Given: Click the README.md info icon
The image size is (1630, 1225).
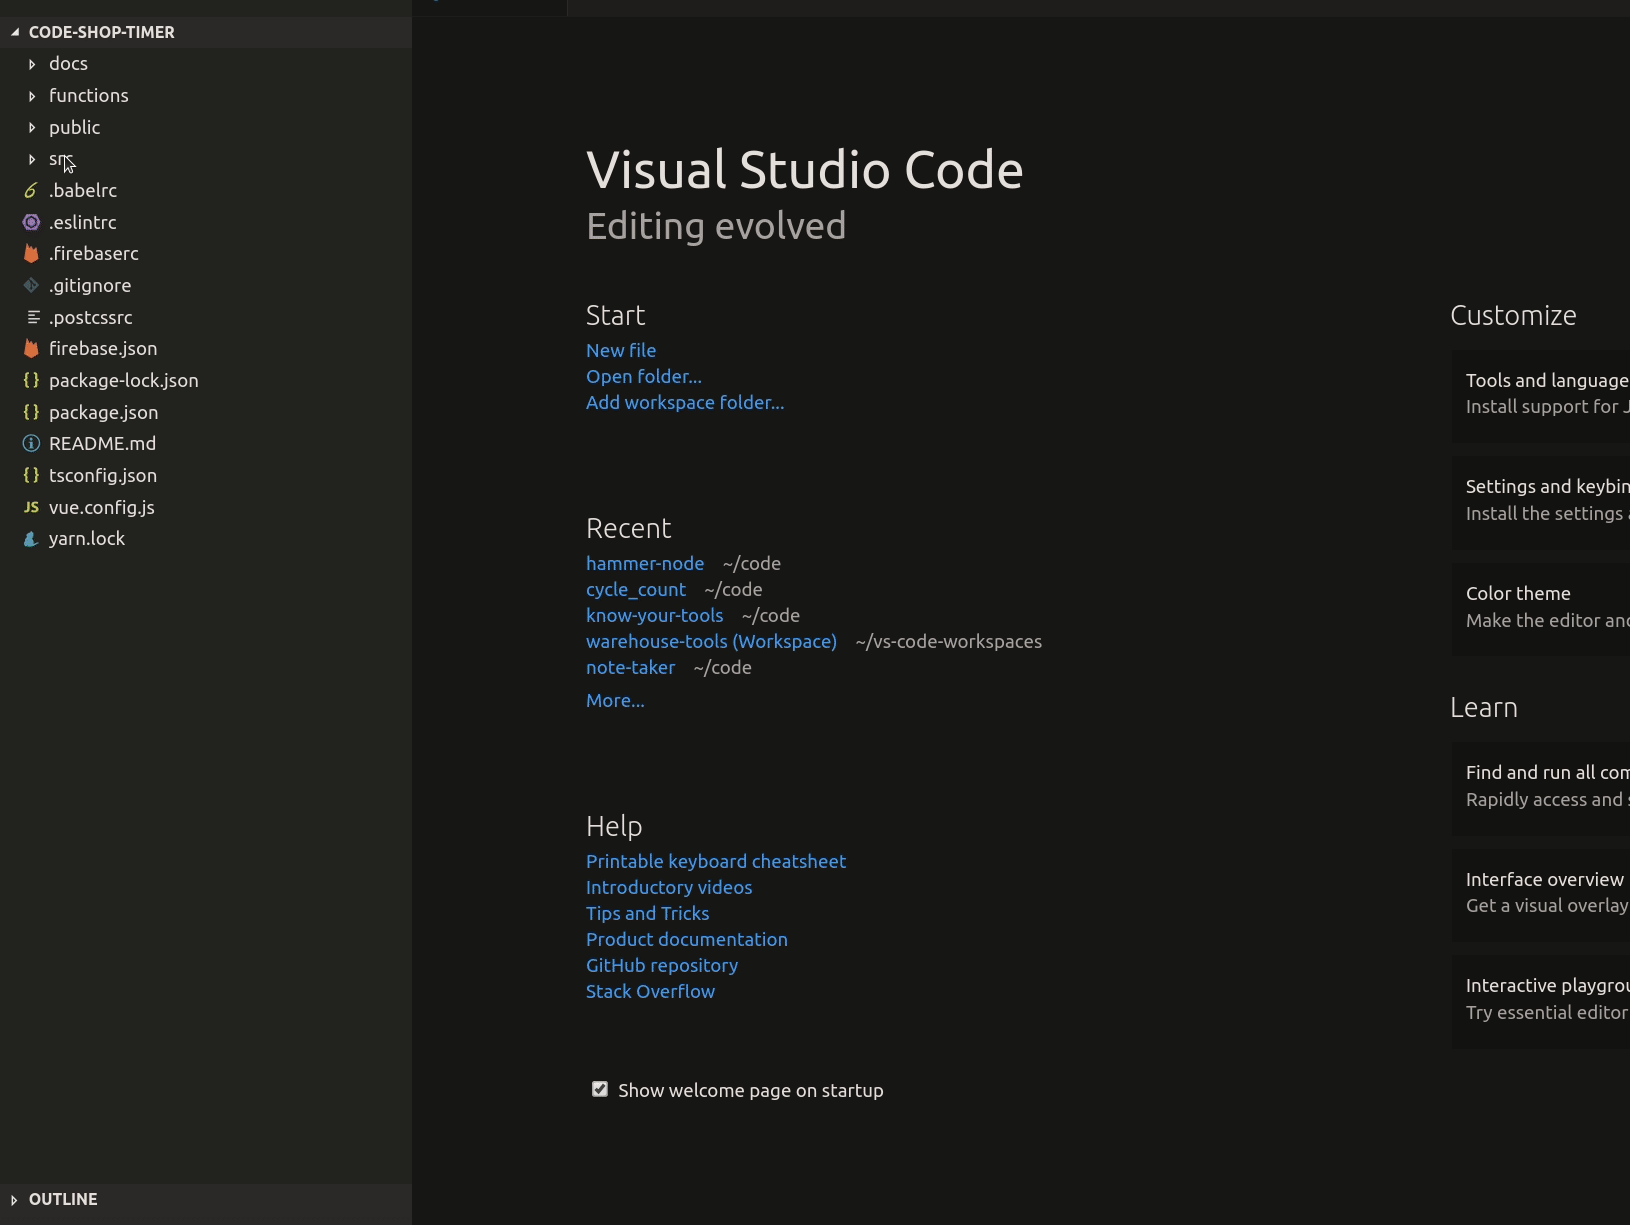Looking at the screenshot, I should [31, 444].
